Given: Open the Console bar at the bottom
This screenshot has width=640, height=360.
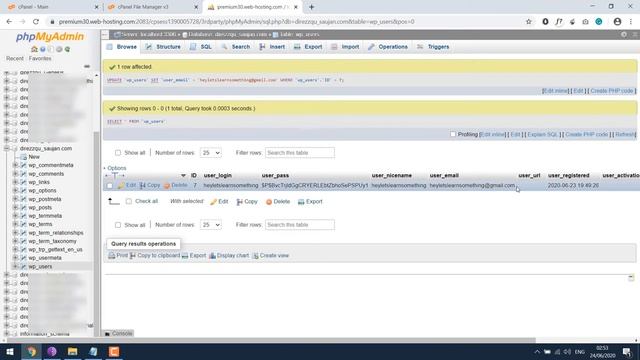Looking at the screenshot, I should click(x=118, y=333).
